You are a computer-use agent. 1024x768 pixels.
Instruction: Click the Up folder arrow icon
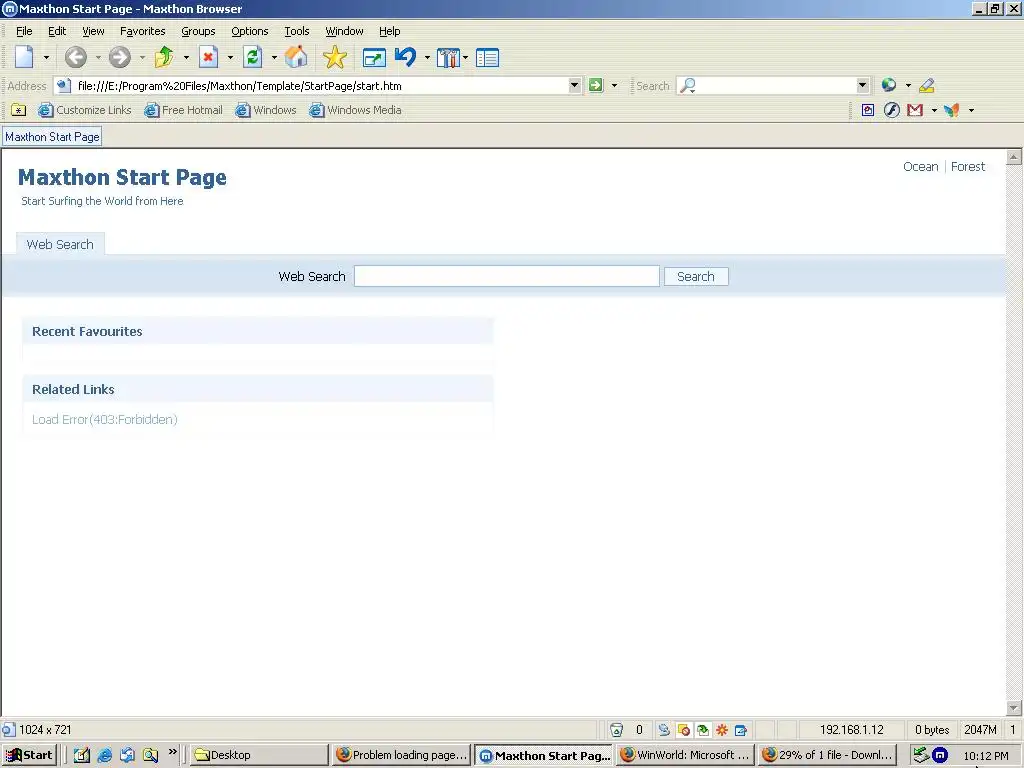pos(164,57)
